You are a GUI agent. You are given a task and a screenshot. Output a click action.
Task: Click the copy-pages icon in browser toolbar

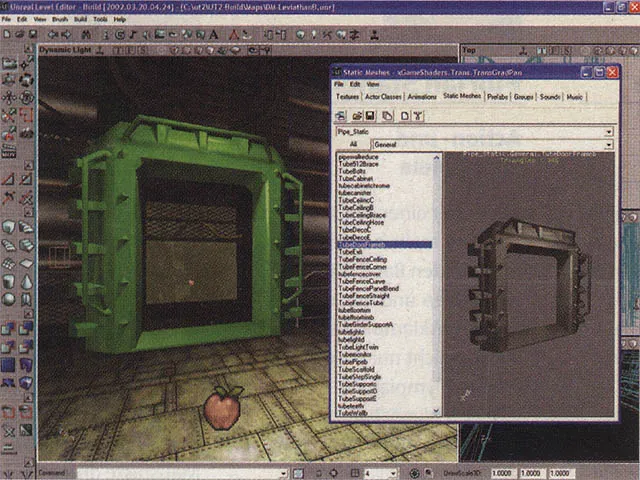(387, 116)
